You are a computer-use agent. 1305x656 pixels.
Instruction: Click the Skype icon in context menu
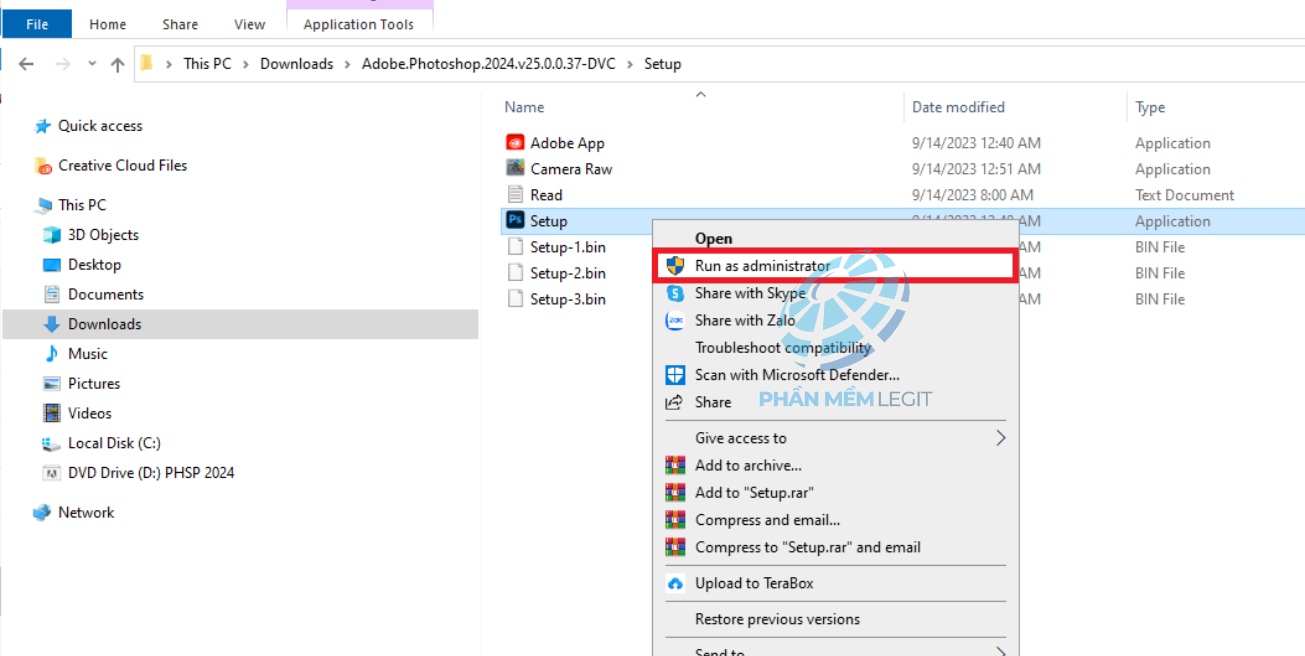pyautogui.click(x=675, y=294)
